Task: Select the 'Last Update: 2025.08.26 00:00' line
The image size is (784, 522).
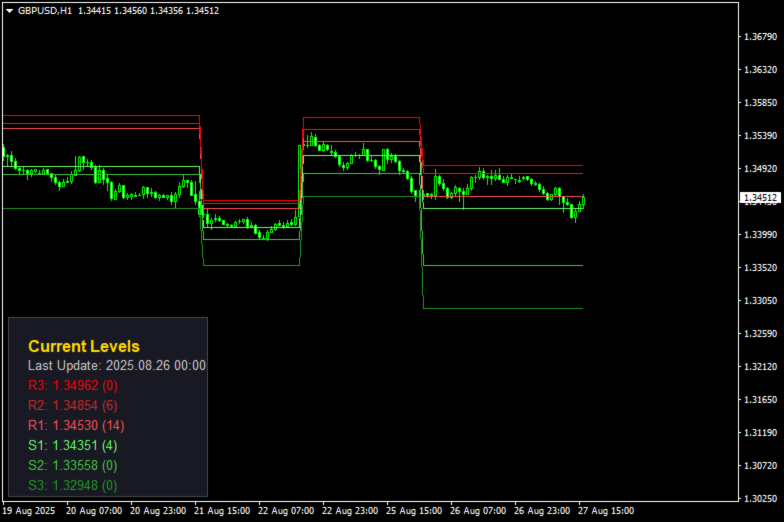Action: click(x=117, y=366)
